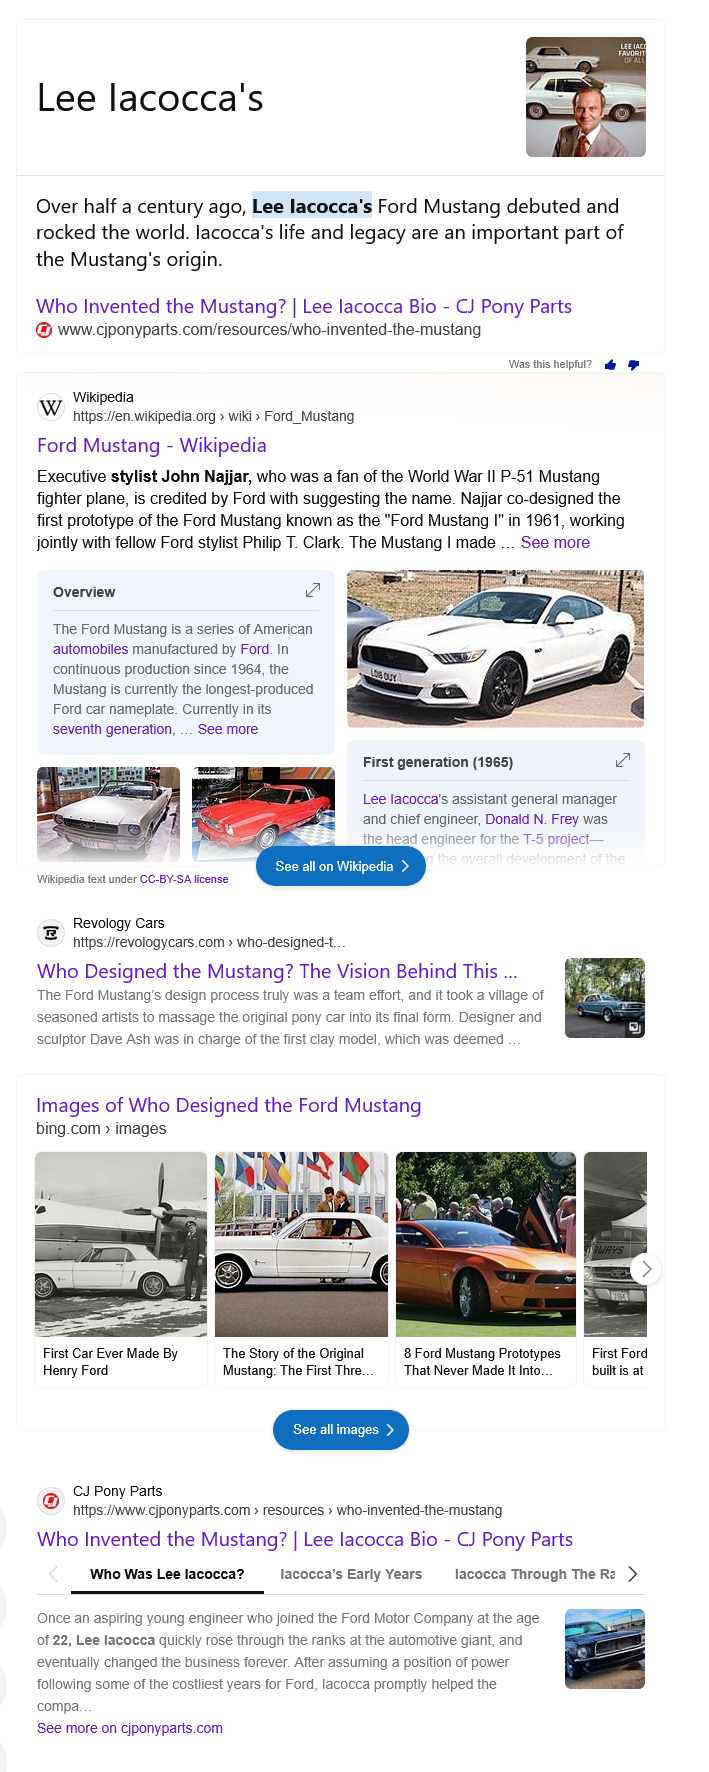The image size is (709, 1772).
Task: Click the CJ Pony Parts result favicon
Action: (x=50, y=1501)
